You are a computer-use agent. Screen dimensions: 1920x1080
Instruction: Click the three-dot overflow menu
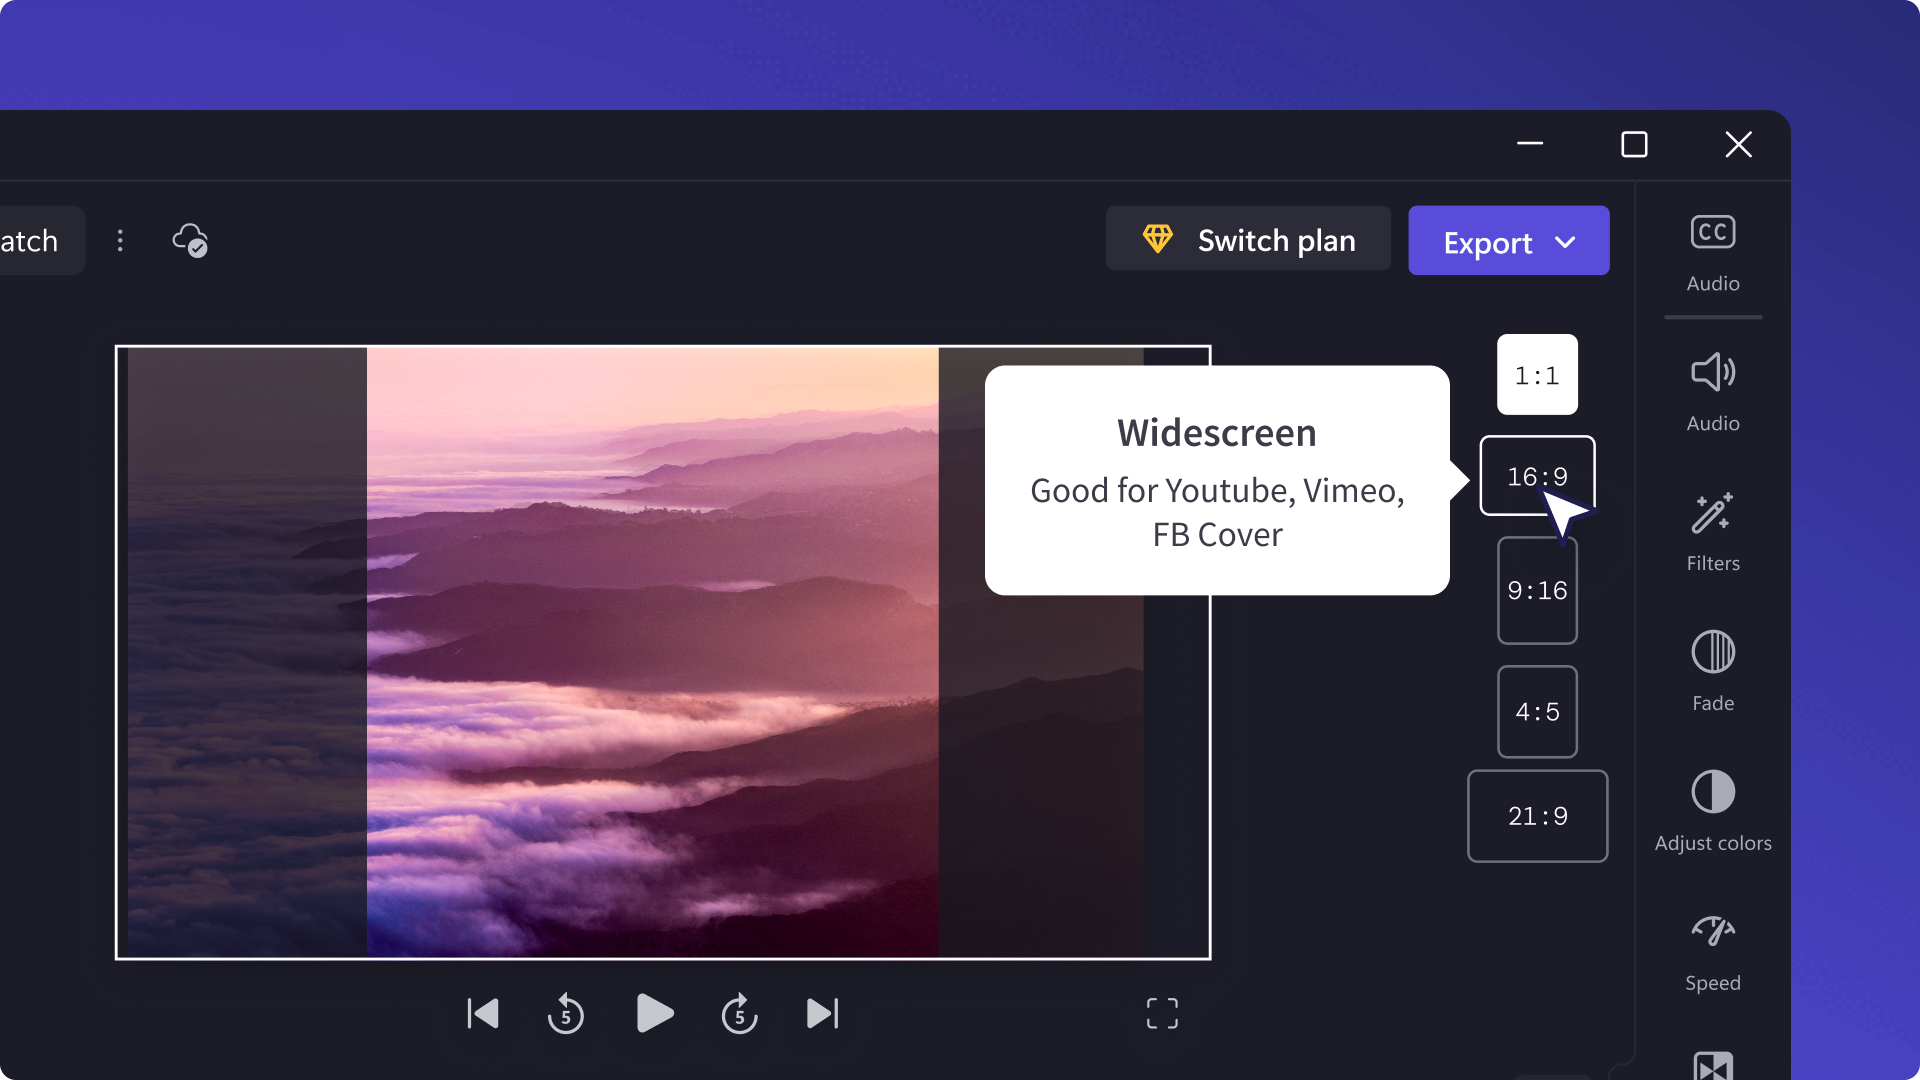coord(120,240)
